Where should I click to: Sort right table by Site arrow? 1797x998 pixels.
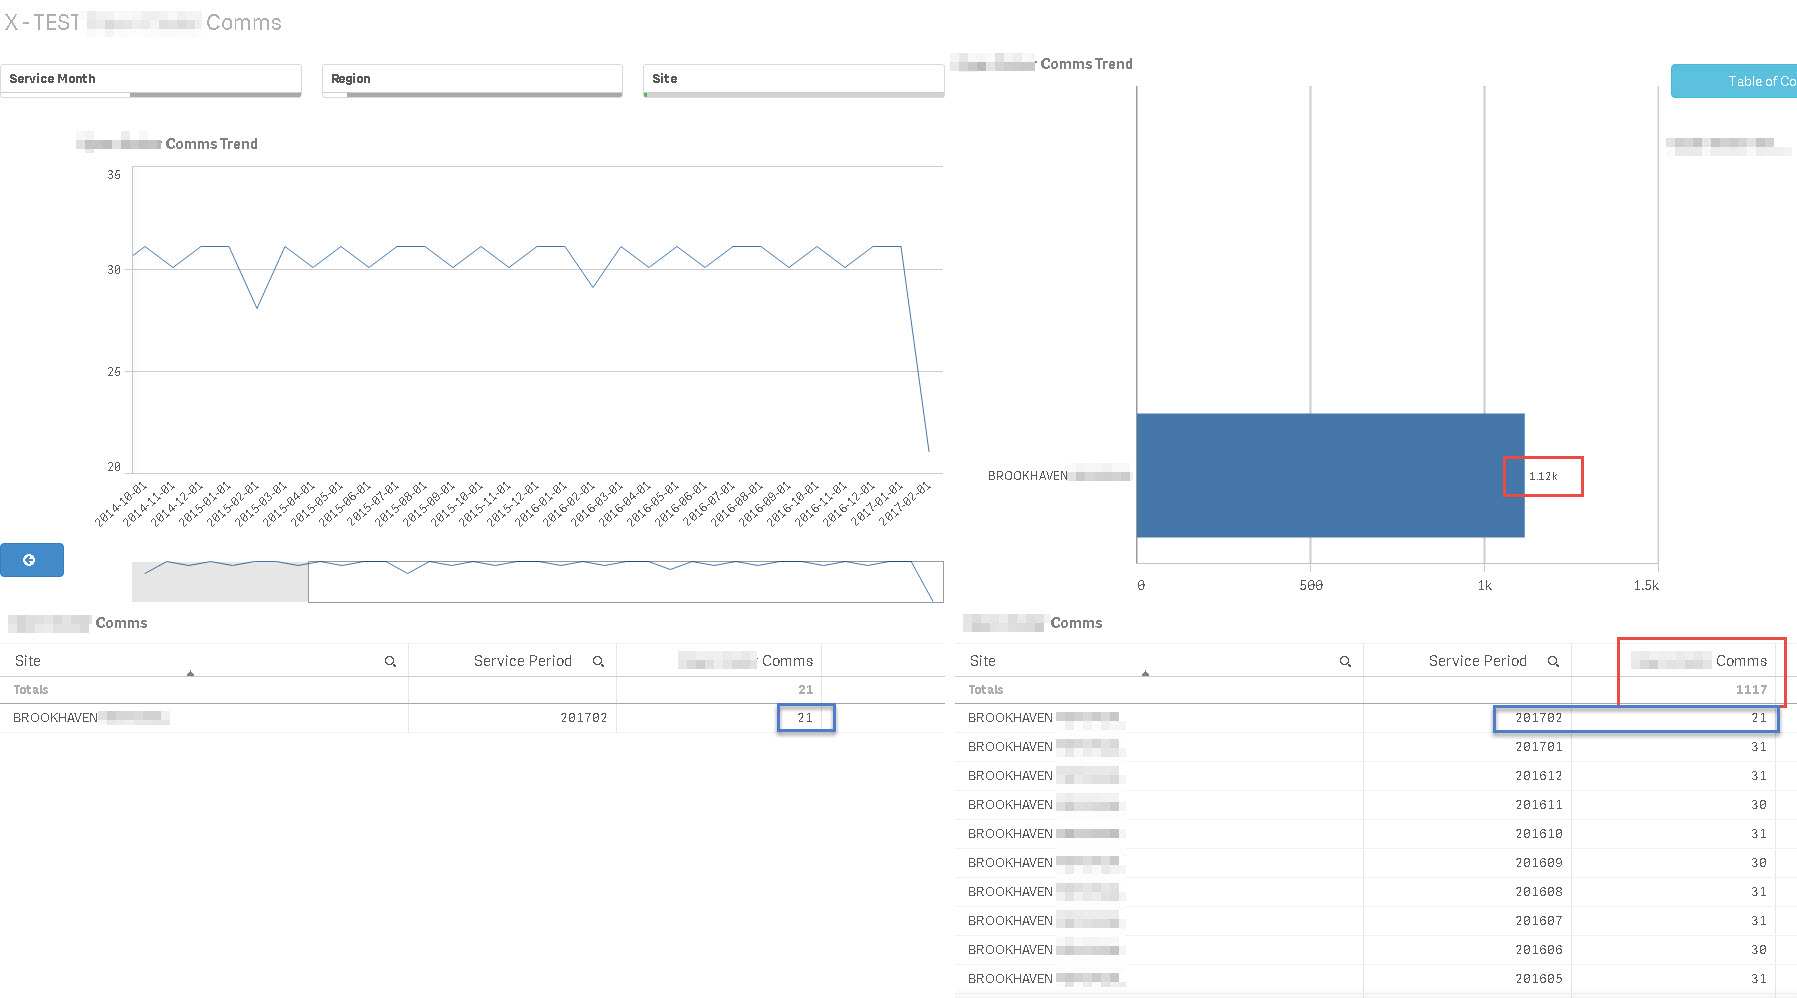(x=1145, y=674)
